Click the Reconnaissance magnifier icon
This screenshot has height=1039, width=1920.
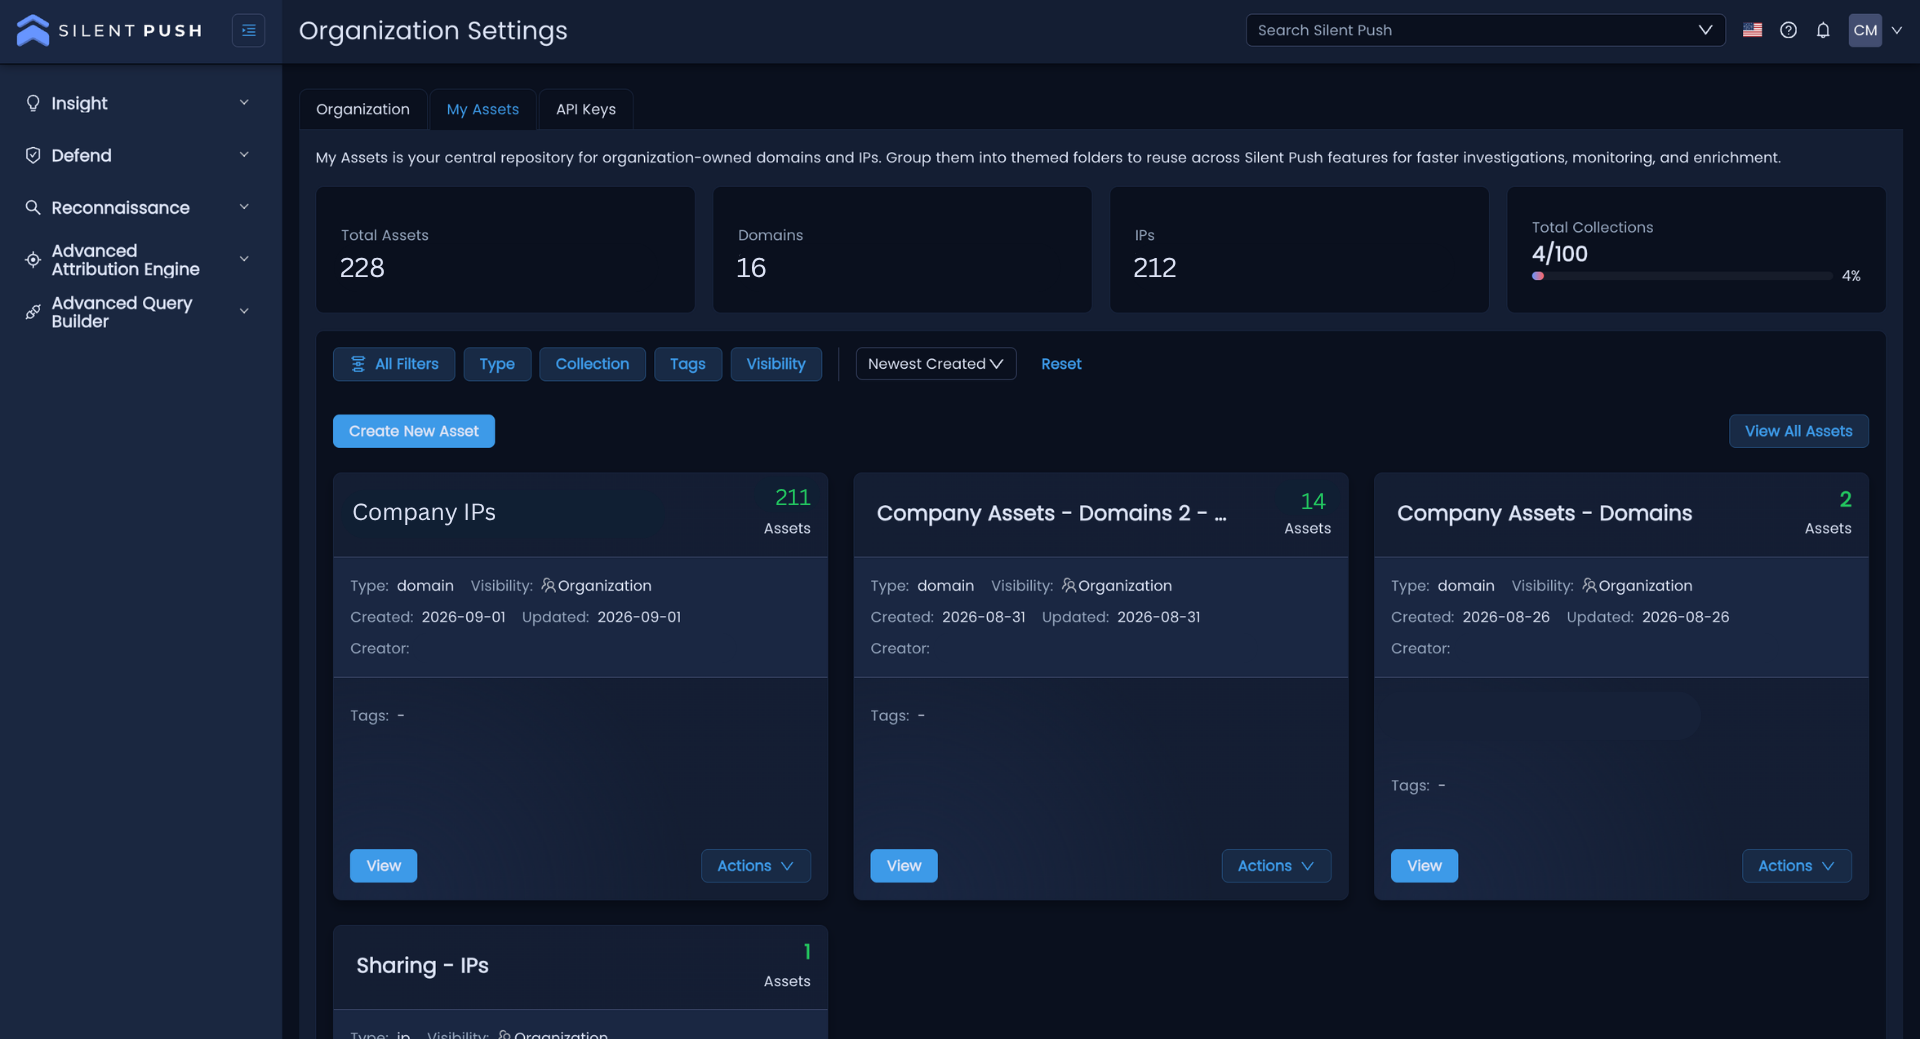[33, 207]
